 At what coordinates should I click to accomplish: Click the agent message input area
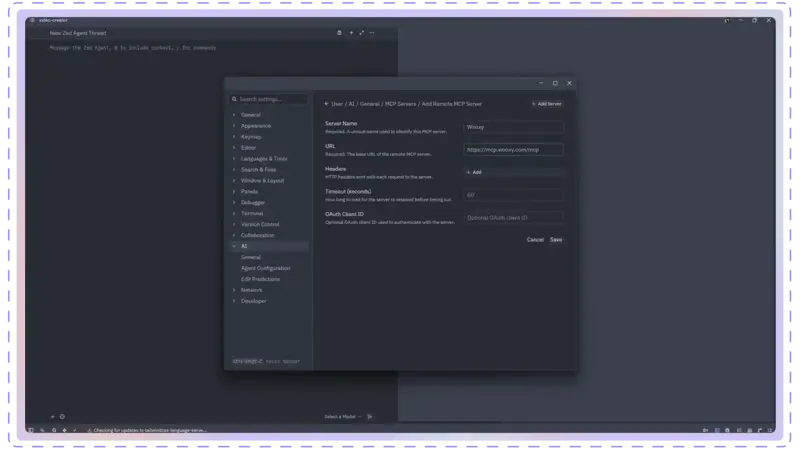point(133,48)
